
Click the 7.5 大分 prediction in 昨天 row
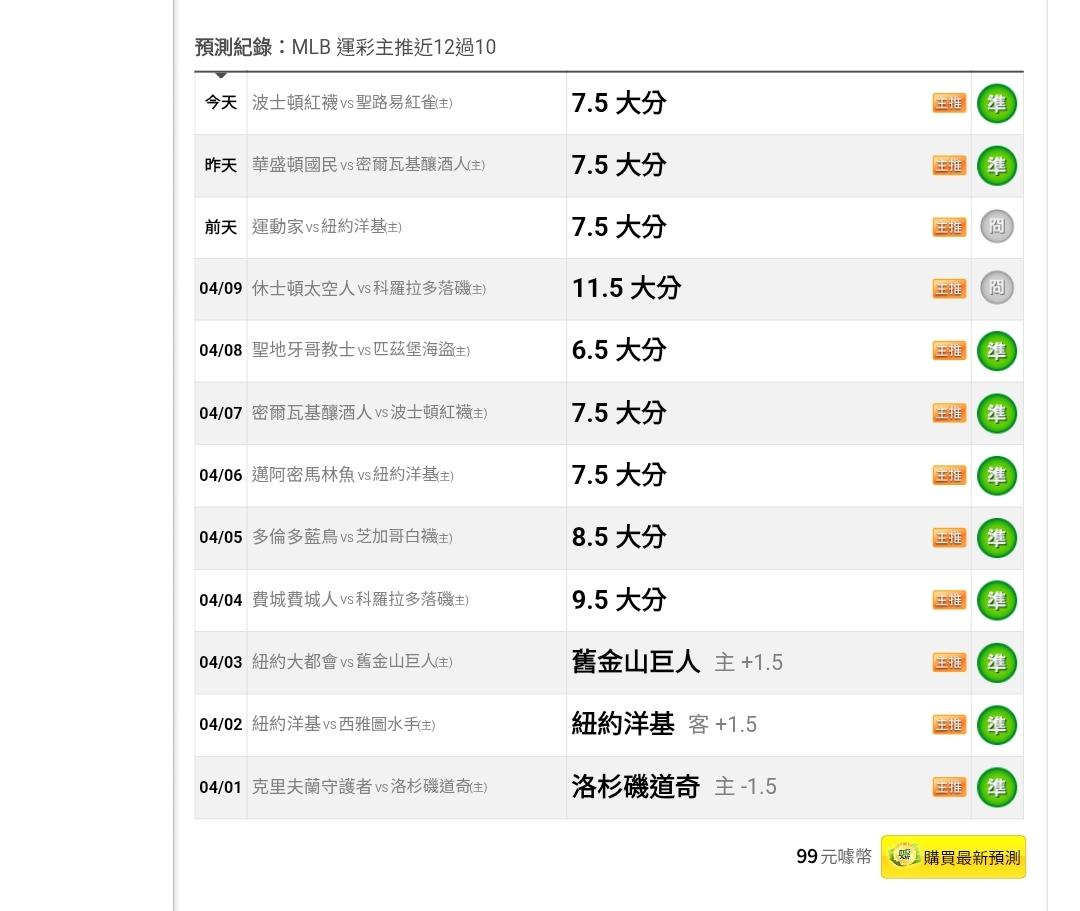point(619,165)
